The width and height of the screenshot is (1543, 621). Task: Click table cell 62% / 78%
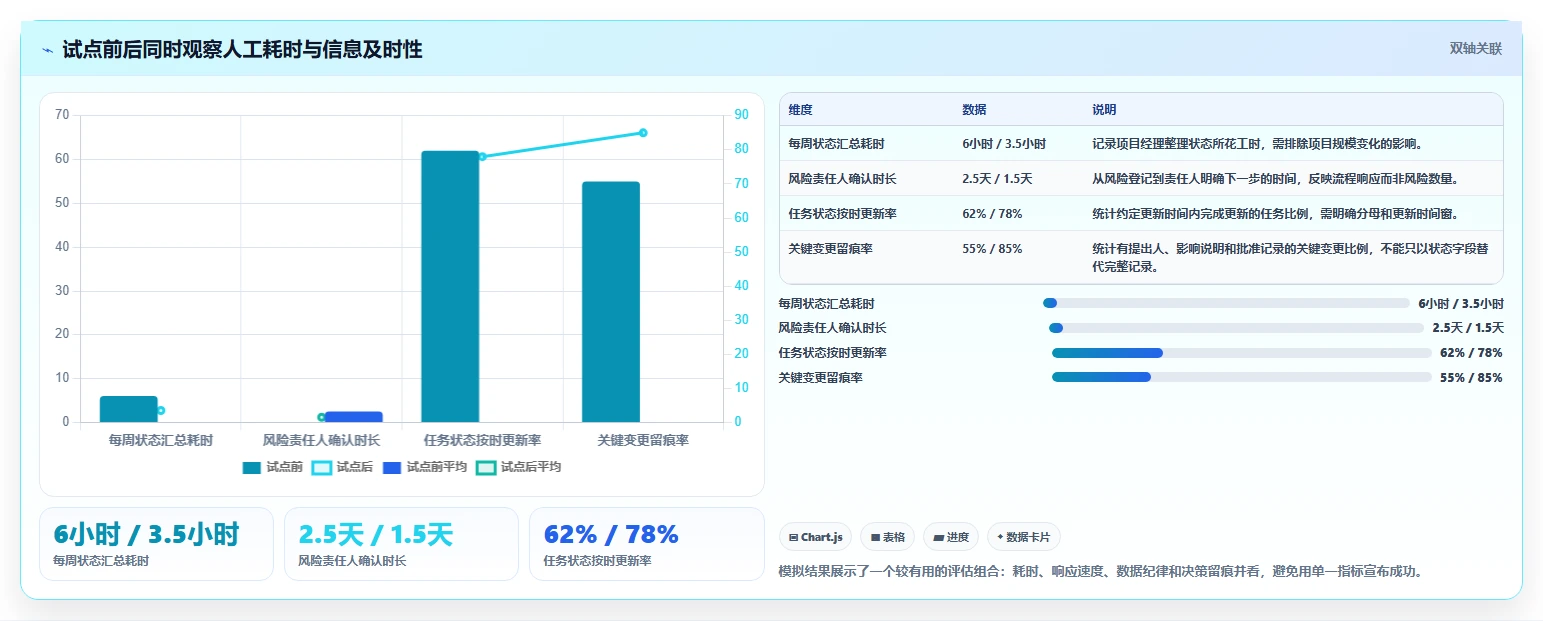tap(992, 213)
